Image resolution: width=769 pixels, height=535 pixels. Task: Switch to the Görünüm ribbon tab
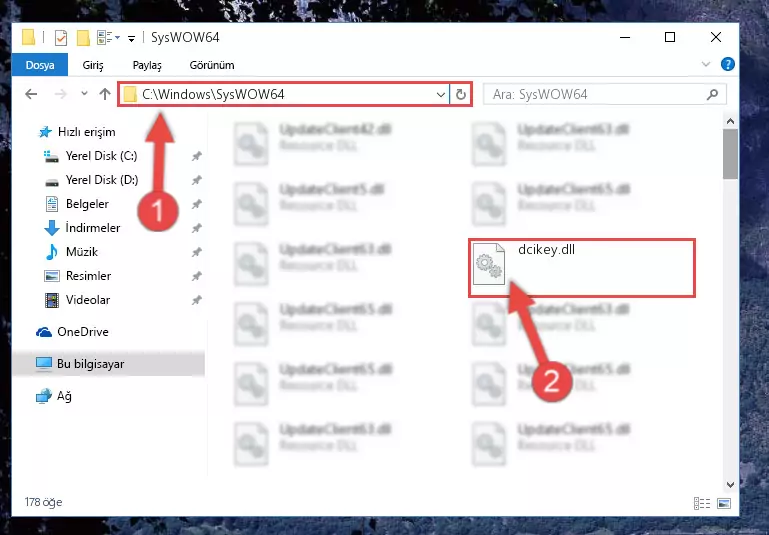(212, 65)
